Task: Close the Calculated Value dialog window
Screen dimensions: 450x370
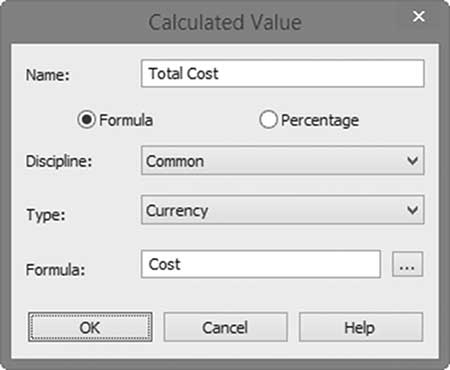Action: click(419, 16)
